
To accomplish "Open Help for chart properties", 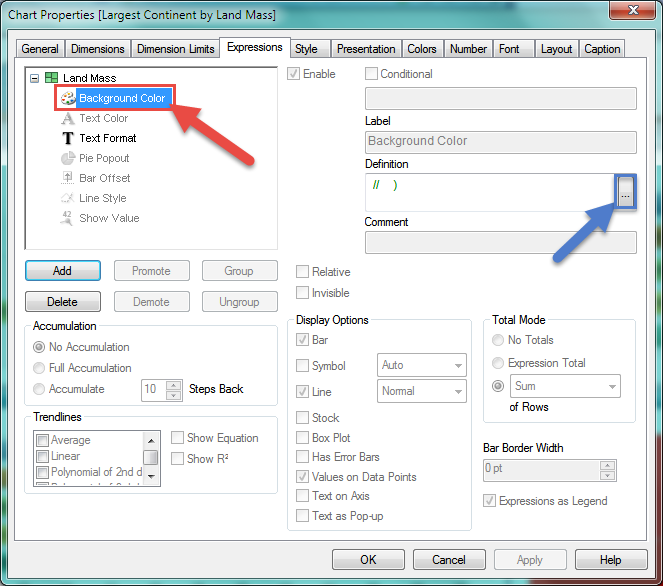I will [611, 560].
